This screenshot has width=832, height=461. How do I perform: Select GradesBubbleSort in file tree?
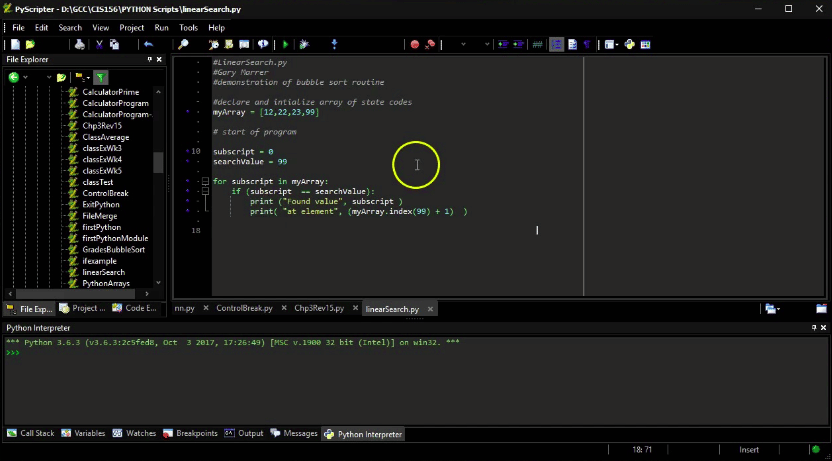coord(114,249)
